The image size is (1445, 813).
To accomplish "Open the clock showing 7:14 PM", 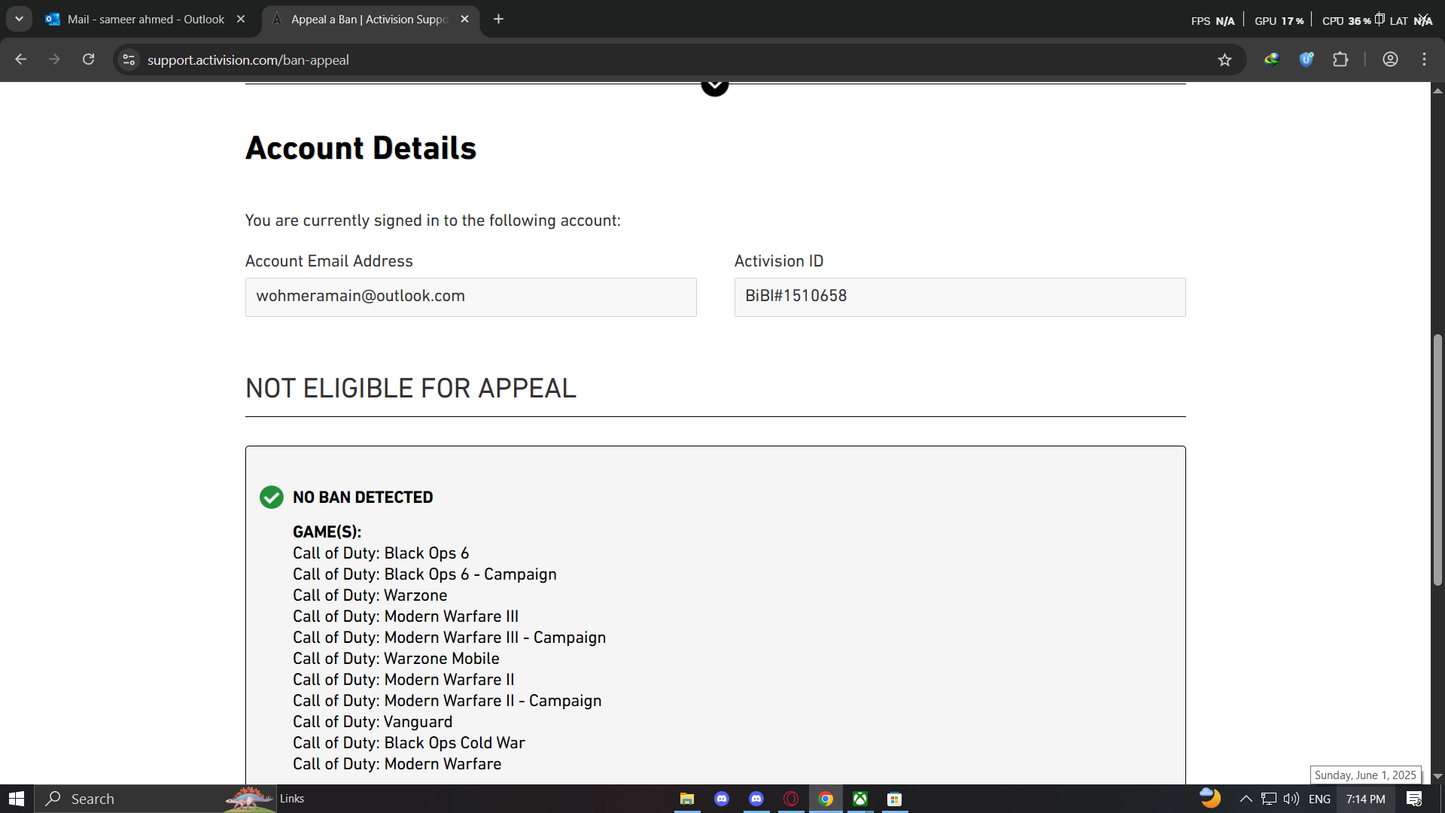I will pos(1365,799).
